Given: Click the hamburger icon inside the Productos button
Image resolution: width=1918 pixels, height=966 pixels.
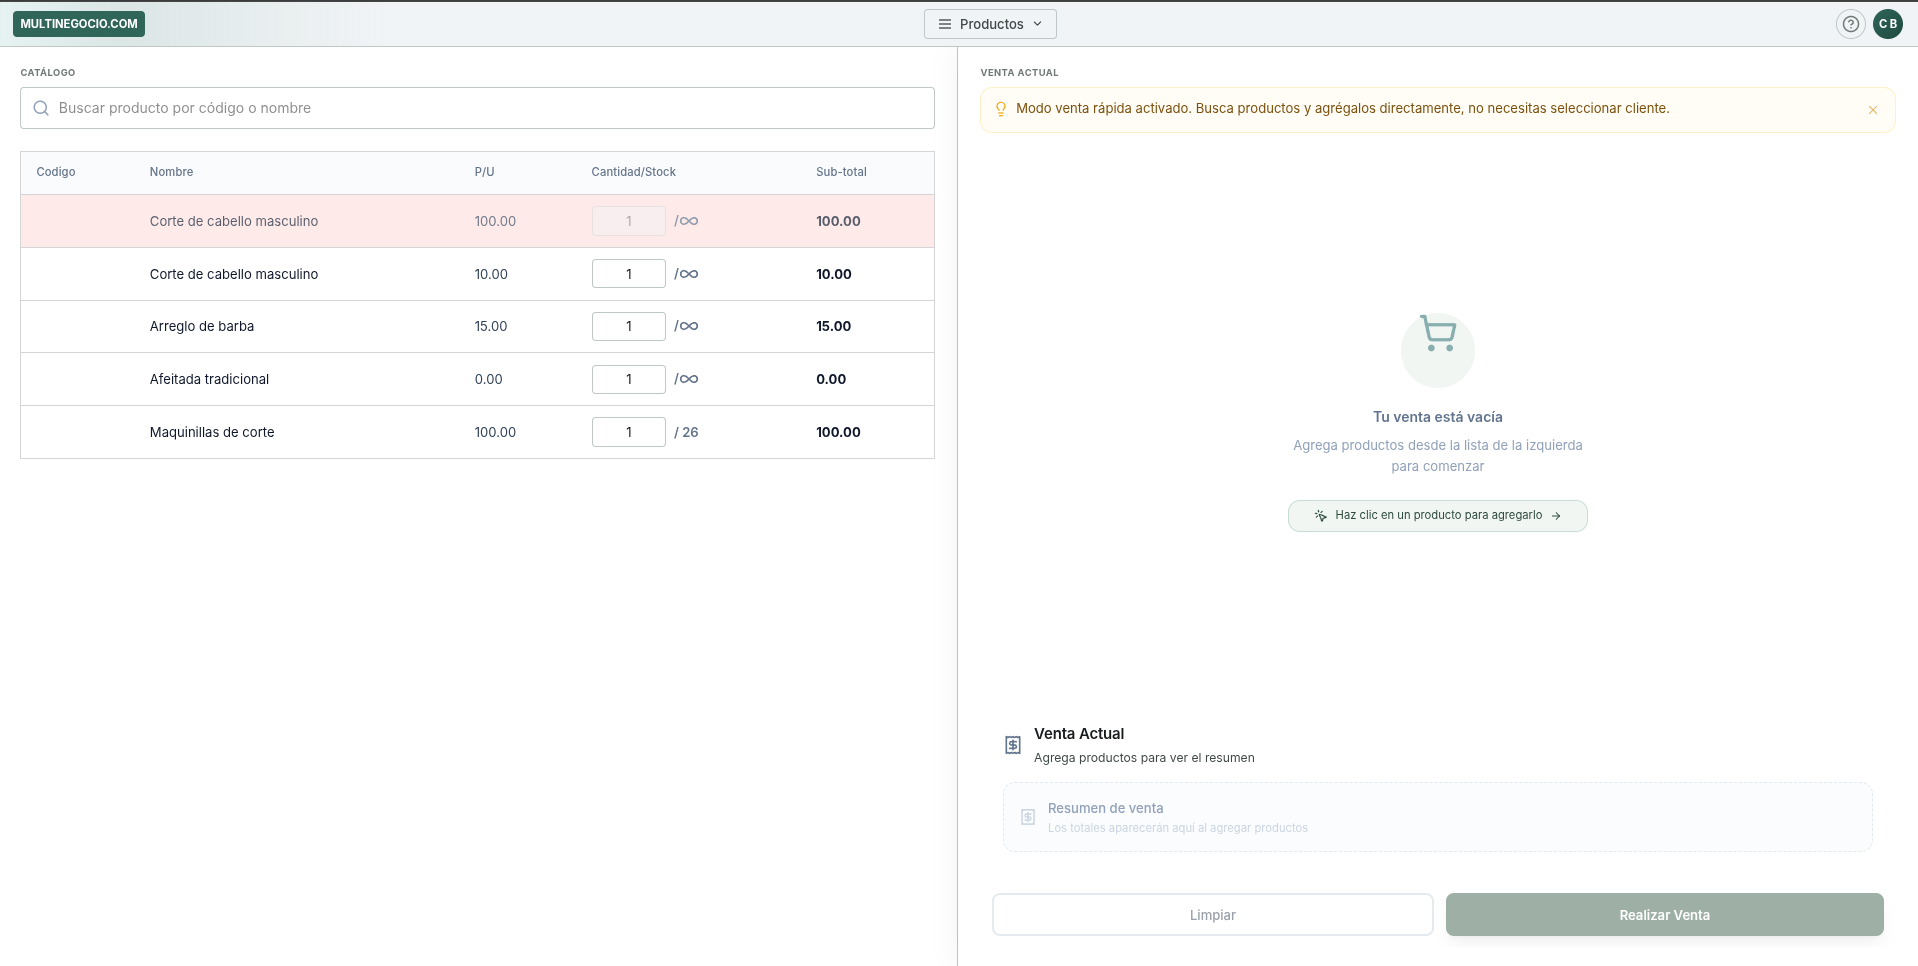Looking at the screenshot, I should click(943, 23).
